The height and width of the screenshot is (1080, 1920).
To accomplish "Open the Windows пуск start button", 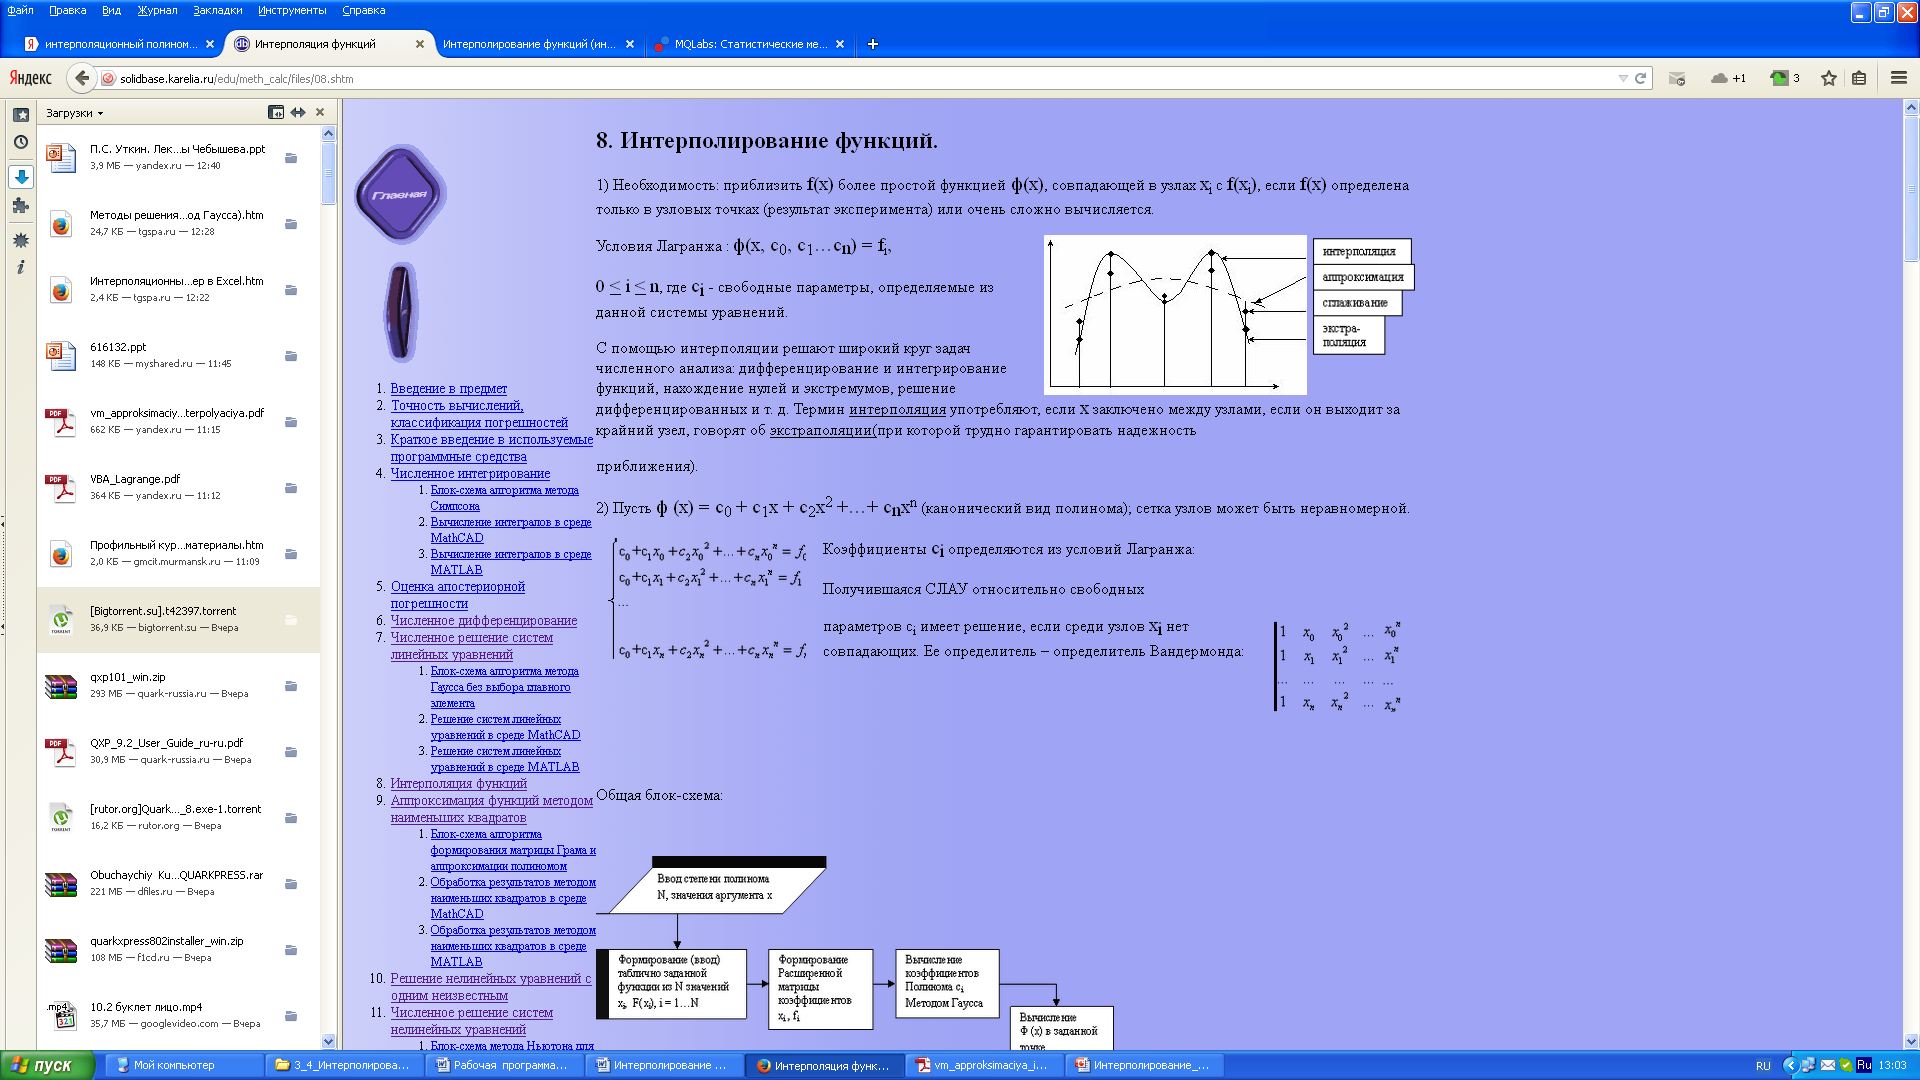I will 48,1065.
